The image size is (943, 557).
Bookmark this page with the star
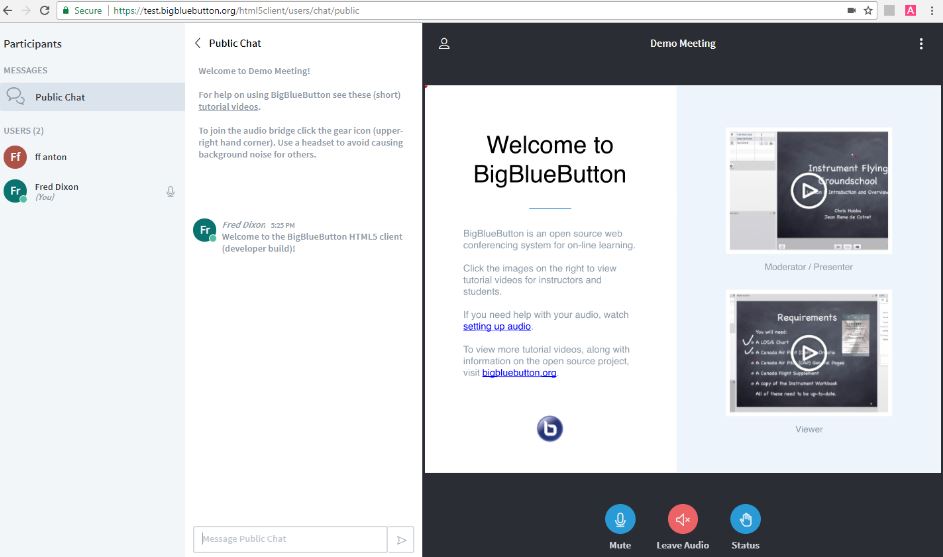pyautogui.click(x=868, y=10)
